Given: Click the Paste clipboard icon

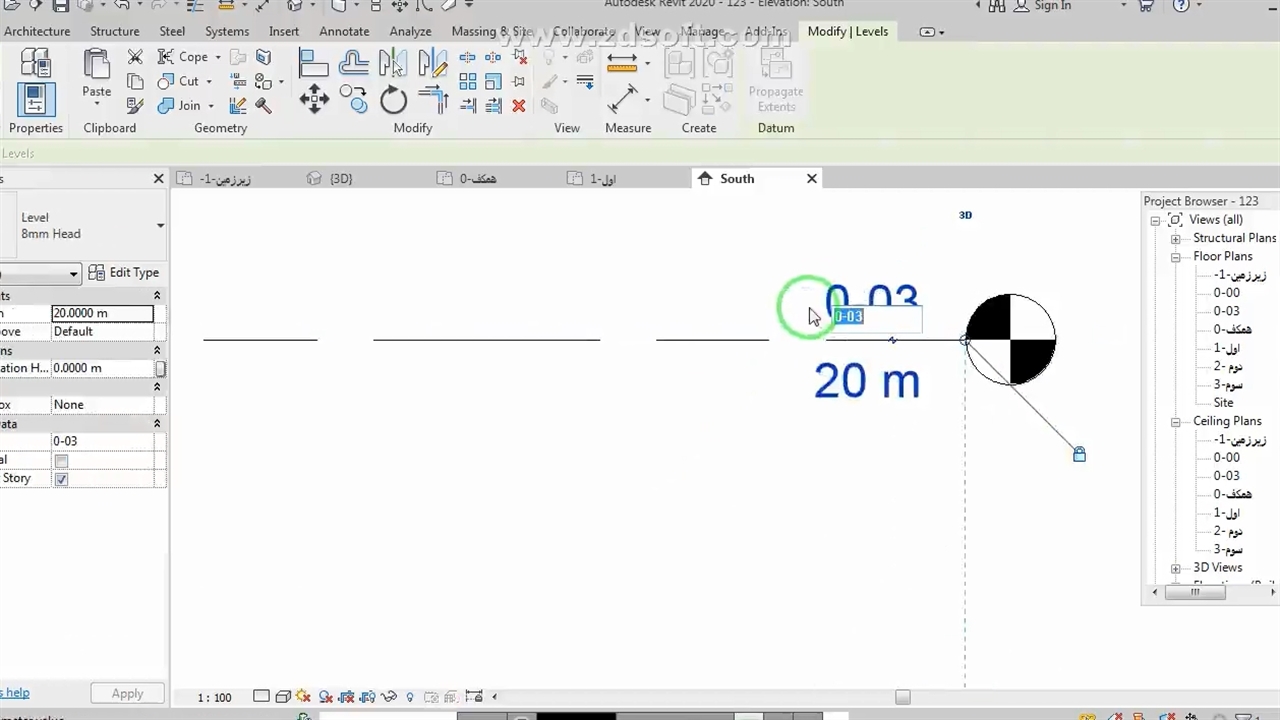Looking at the screenshot, I should pyautogui.click(x=97, y=73).
